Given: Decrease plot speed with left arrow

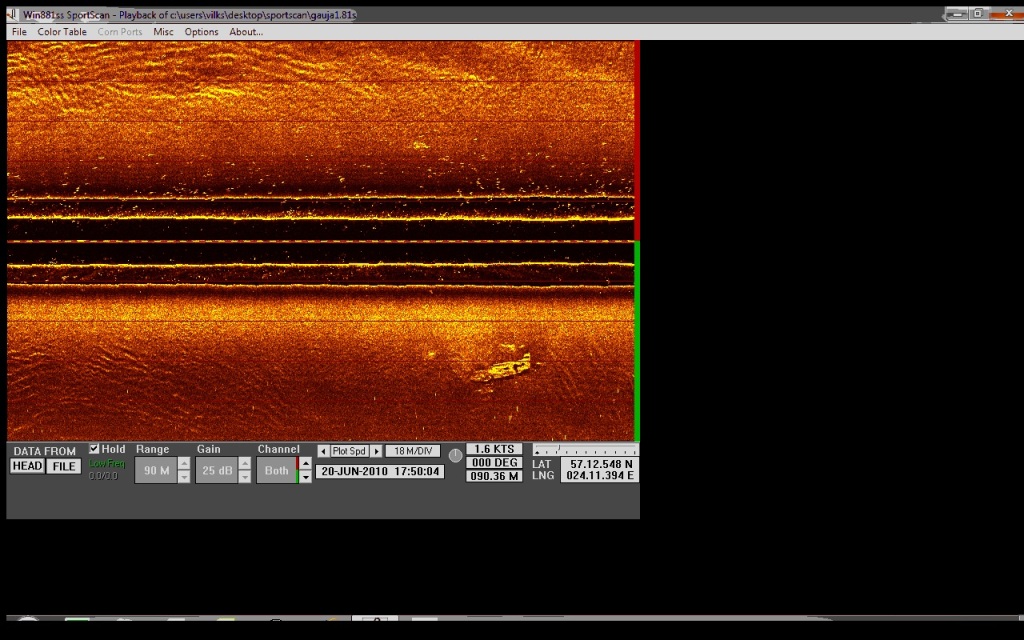Looking at the screenshot, I should [323, 451].
